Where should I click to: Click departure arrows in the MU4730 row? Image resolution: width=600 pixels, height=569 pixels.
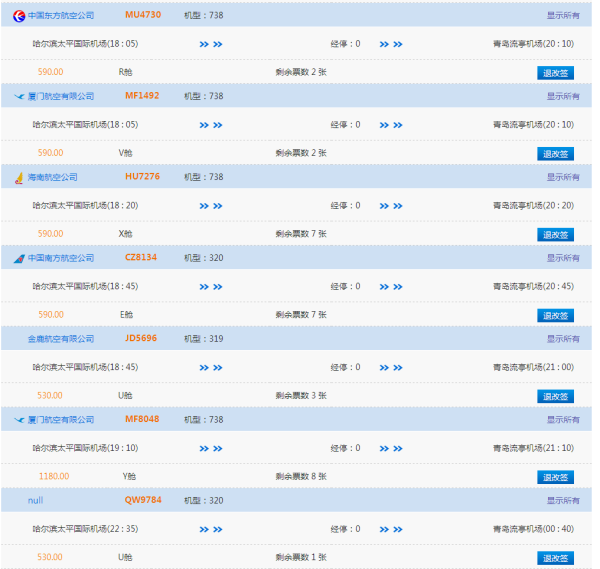point(211,44)
